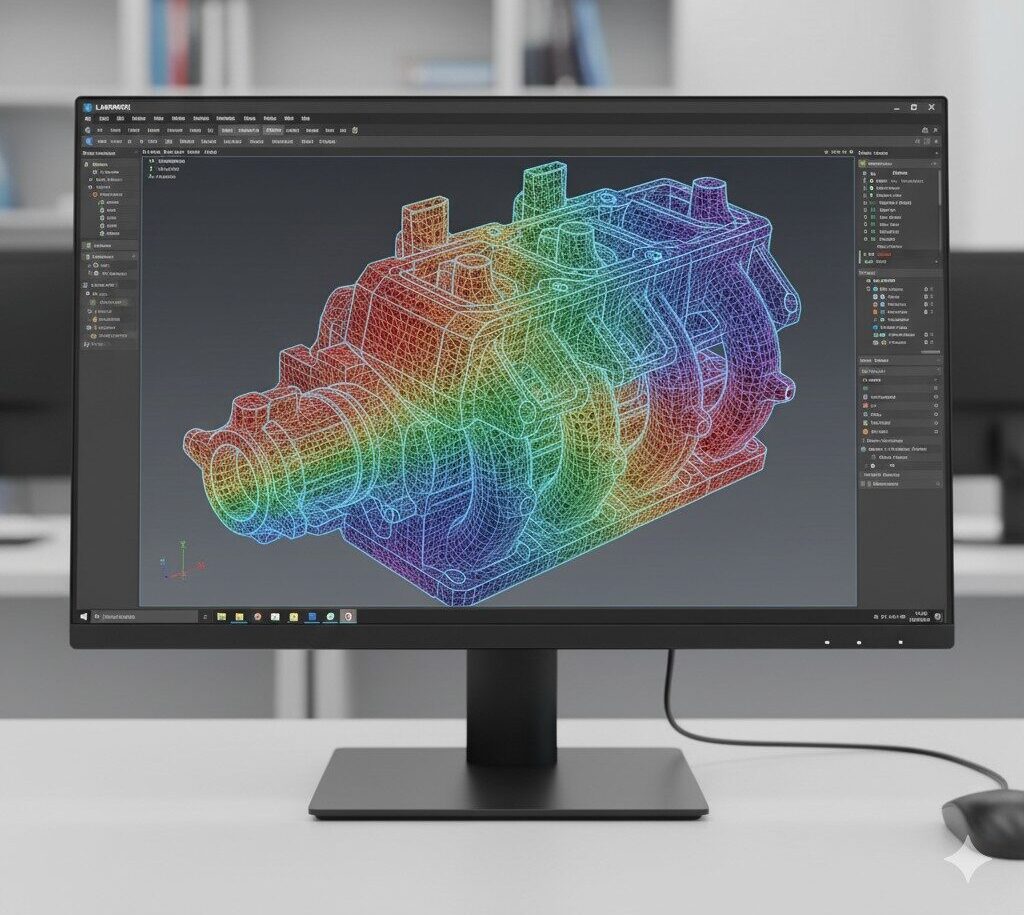
Task: Open File Explorer from the Windows taskbar
Action: click(x=221, y=617)
